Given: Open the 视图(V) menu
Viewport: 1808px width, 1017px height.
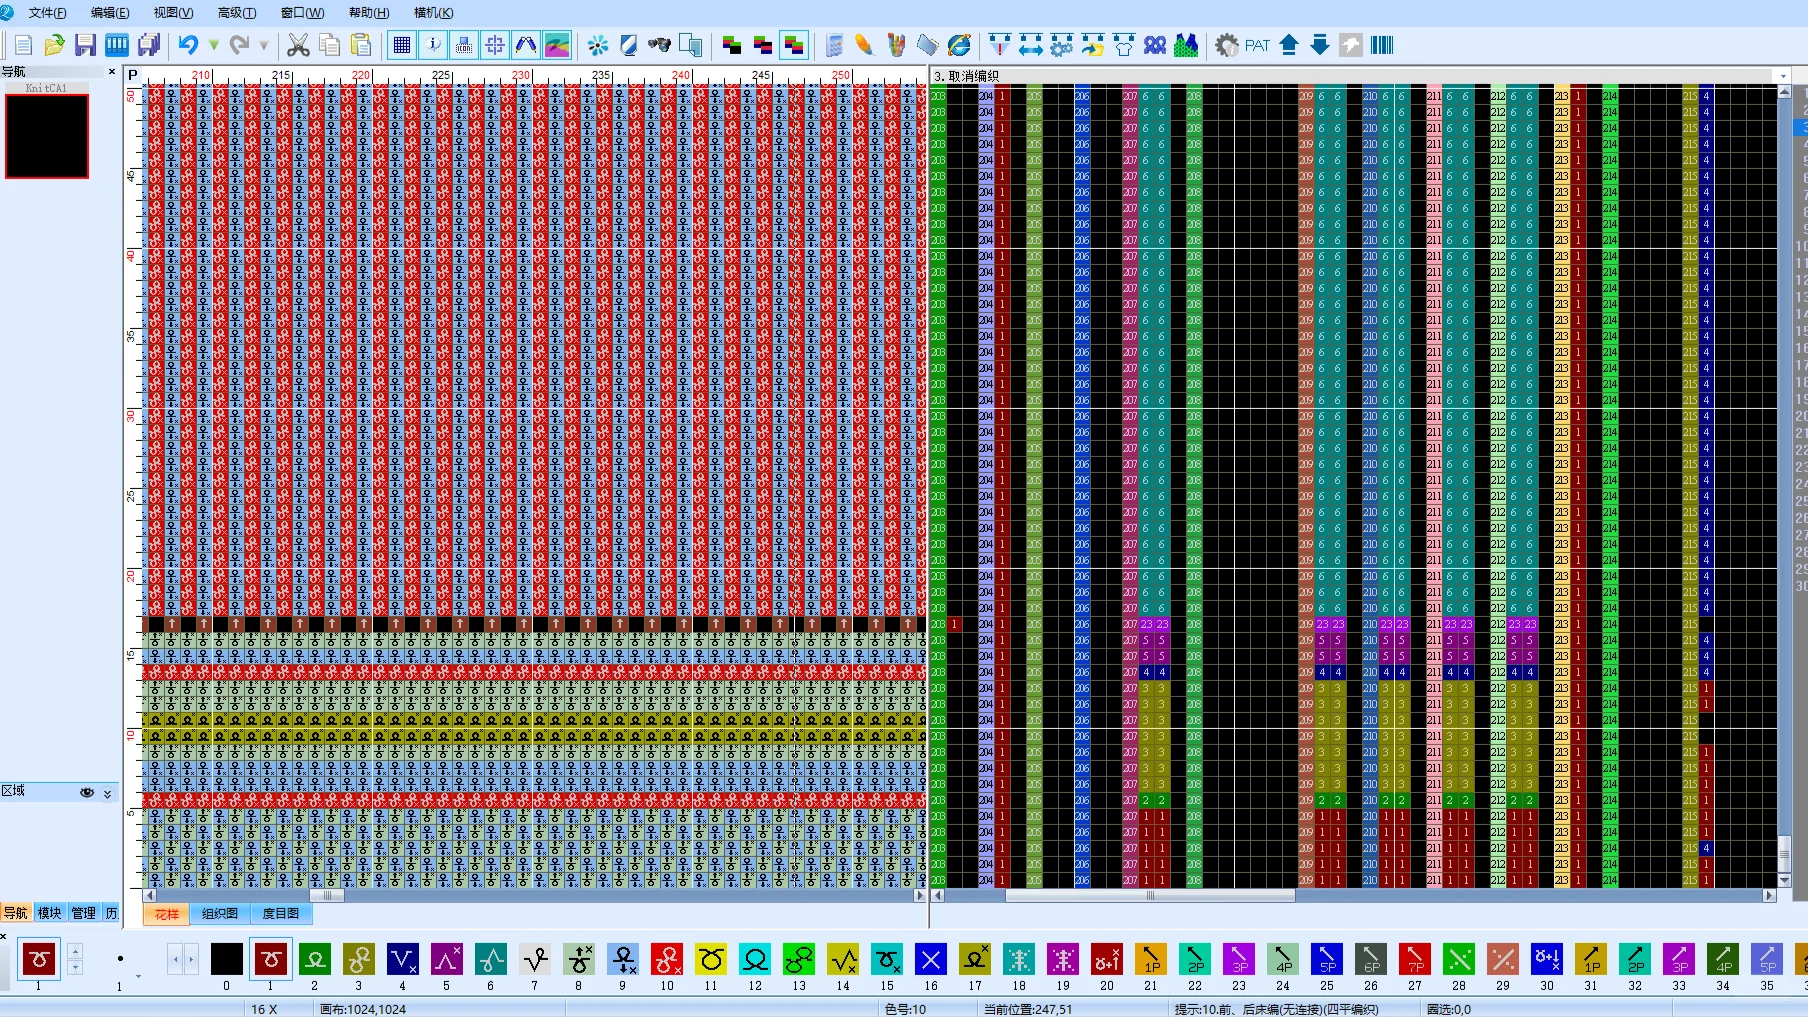Looking at the screenshot, I should click(173, 13).
